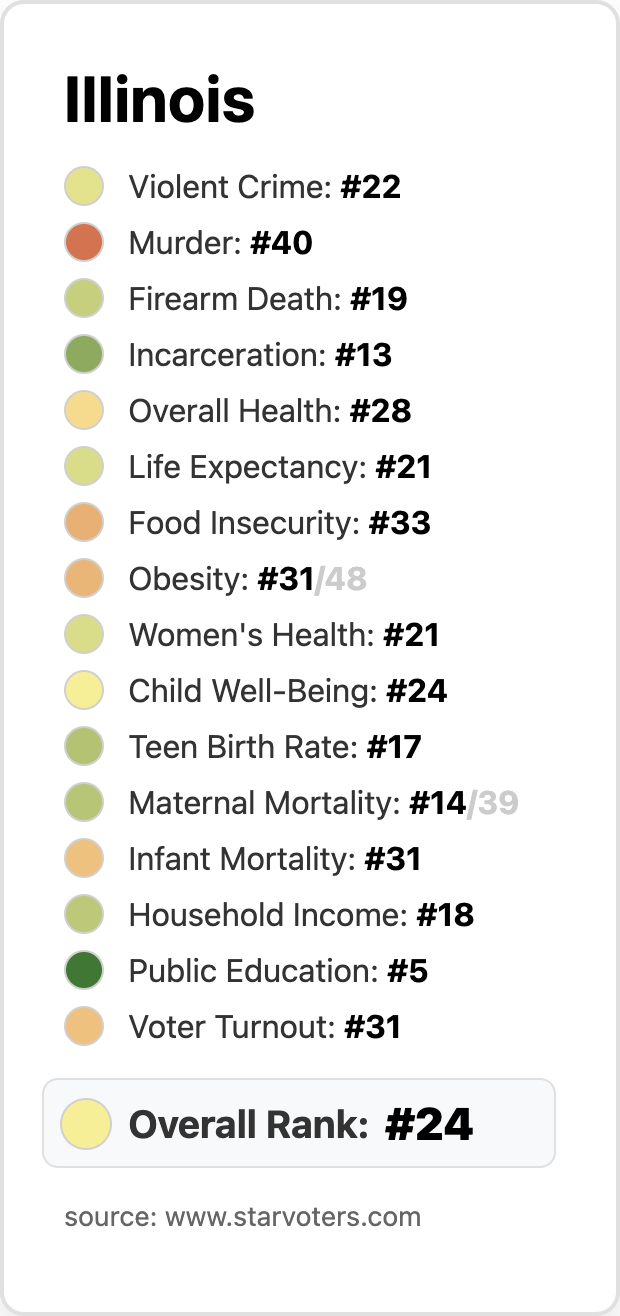Click the Overall Rank yellow dot
620x1316 pixels.
(85, 1123)
